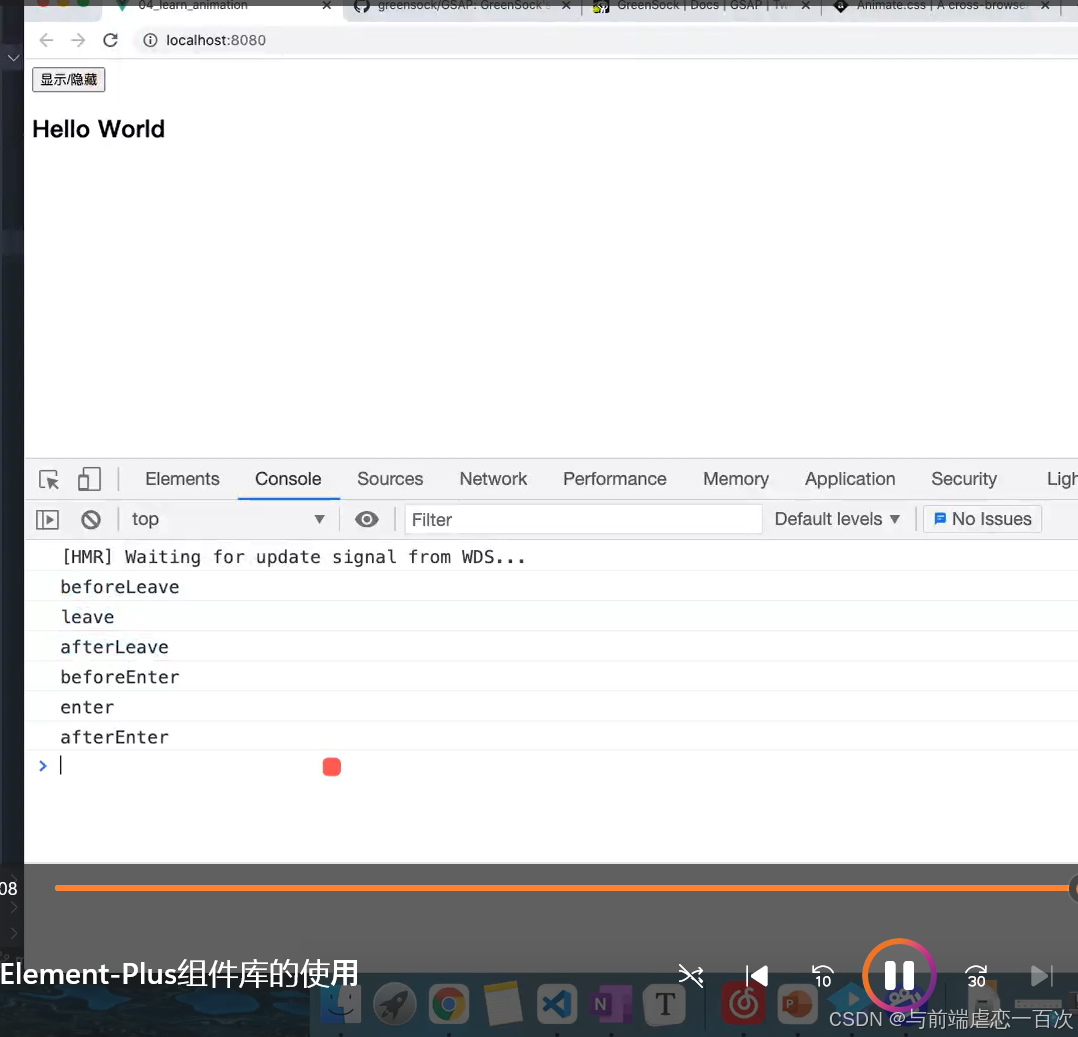The image size is (1078, 1037).
Task: Click the localhost:8080 address bar
Action: click(x=216, y=41)
